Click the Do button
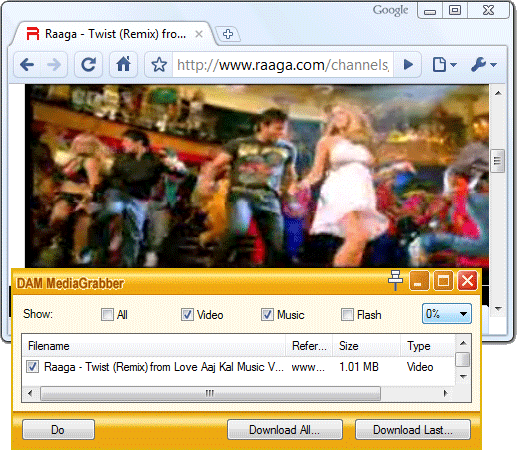Image resolution: width=517 pixels, height=450 pixels. tap(58, 429)
